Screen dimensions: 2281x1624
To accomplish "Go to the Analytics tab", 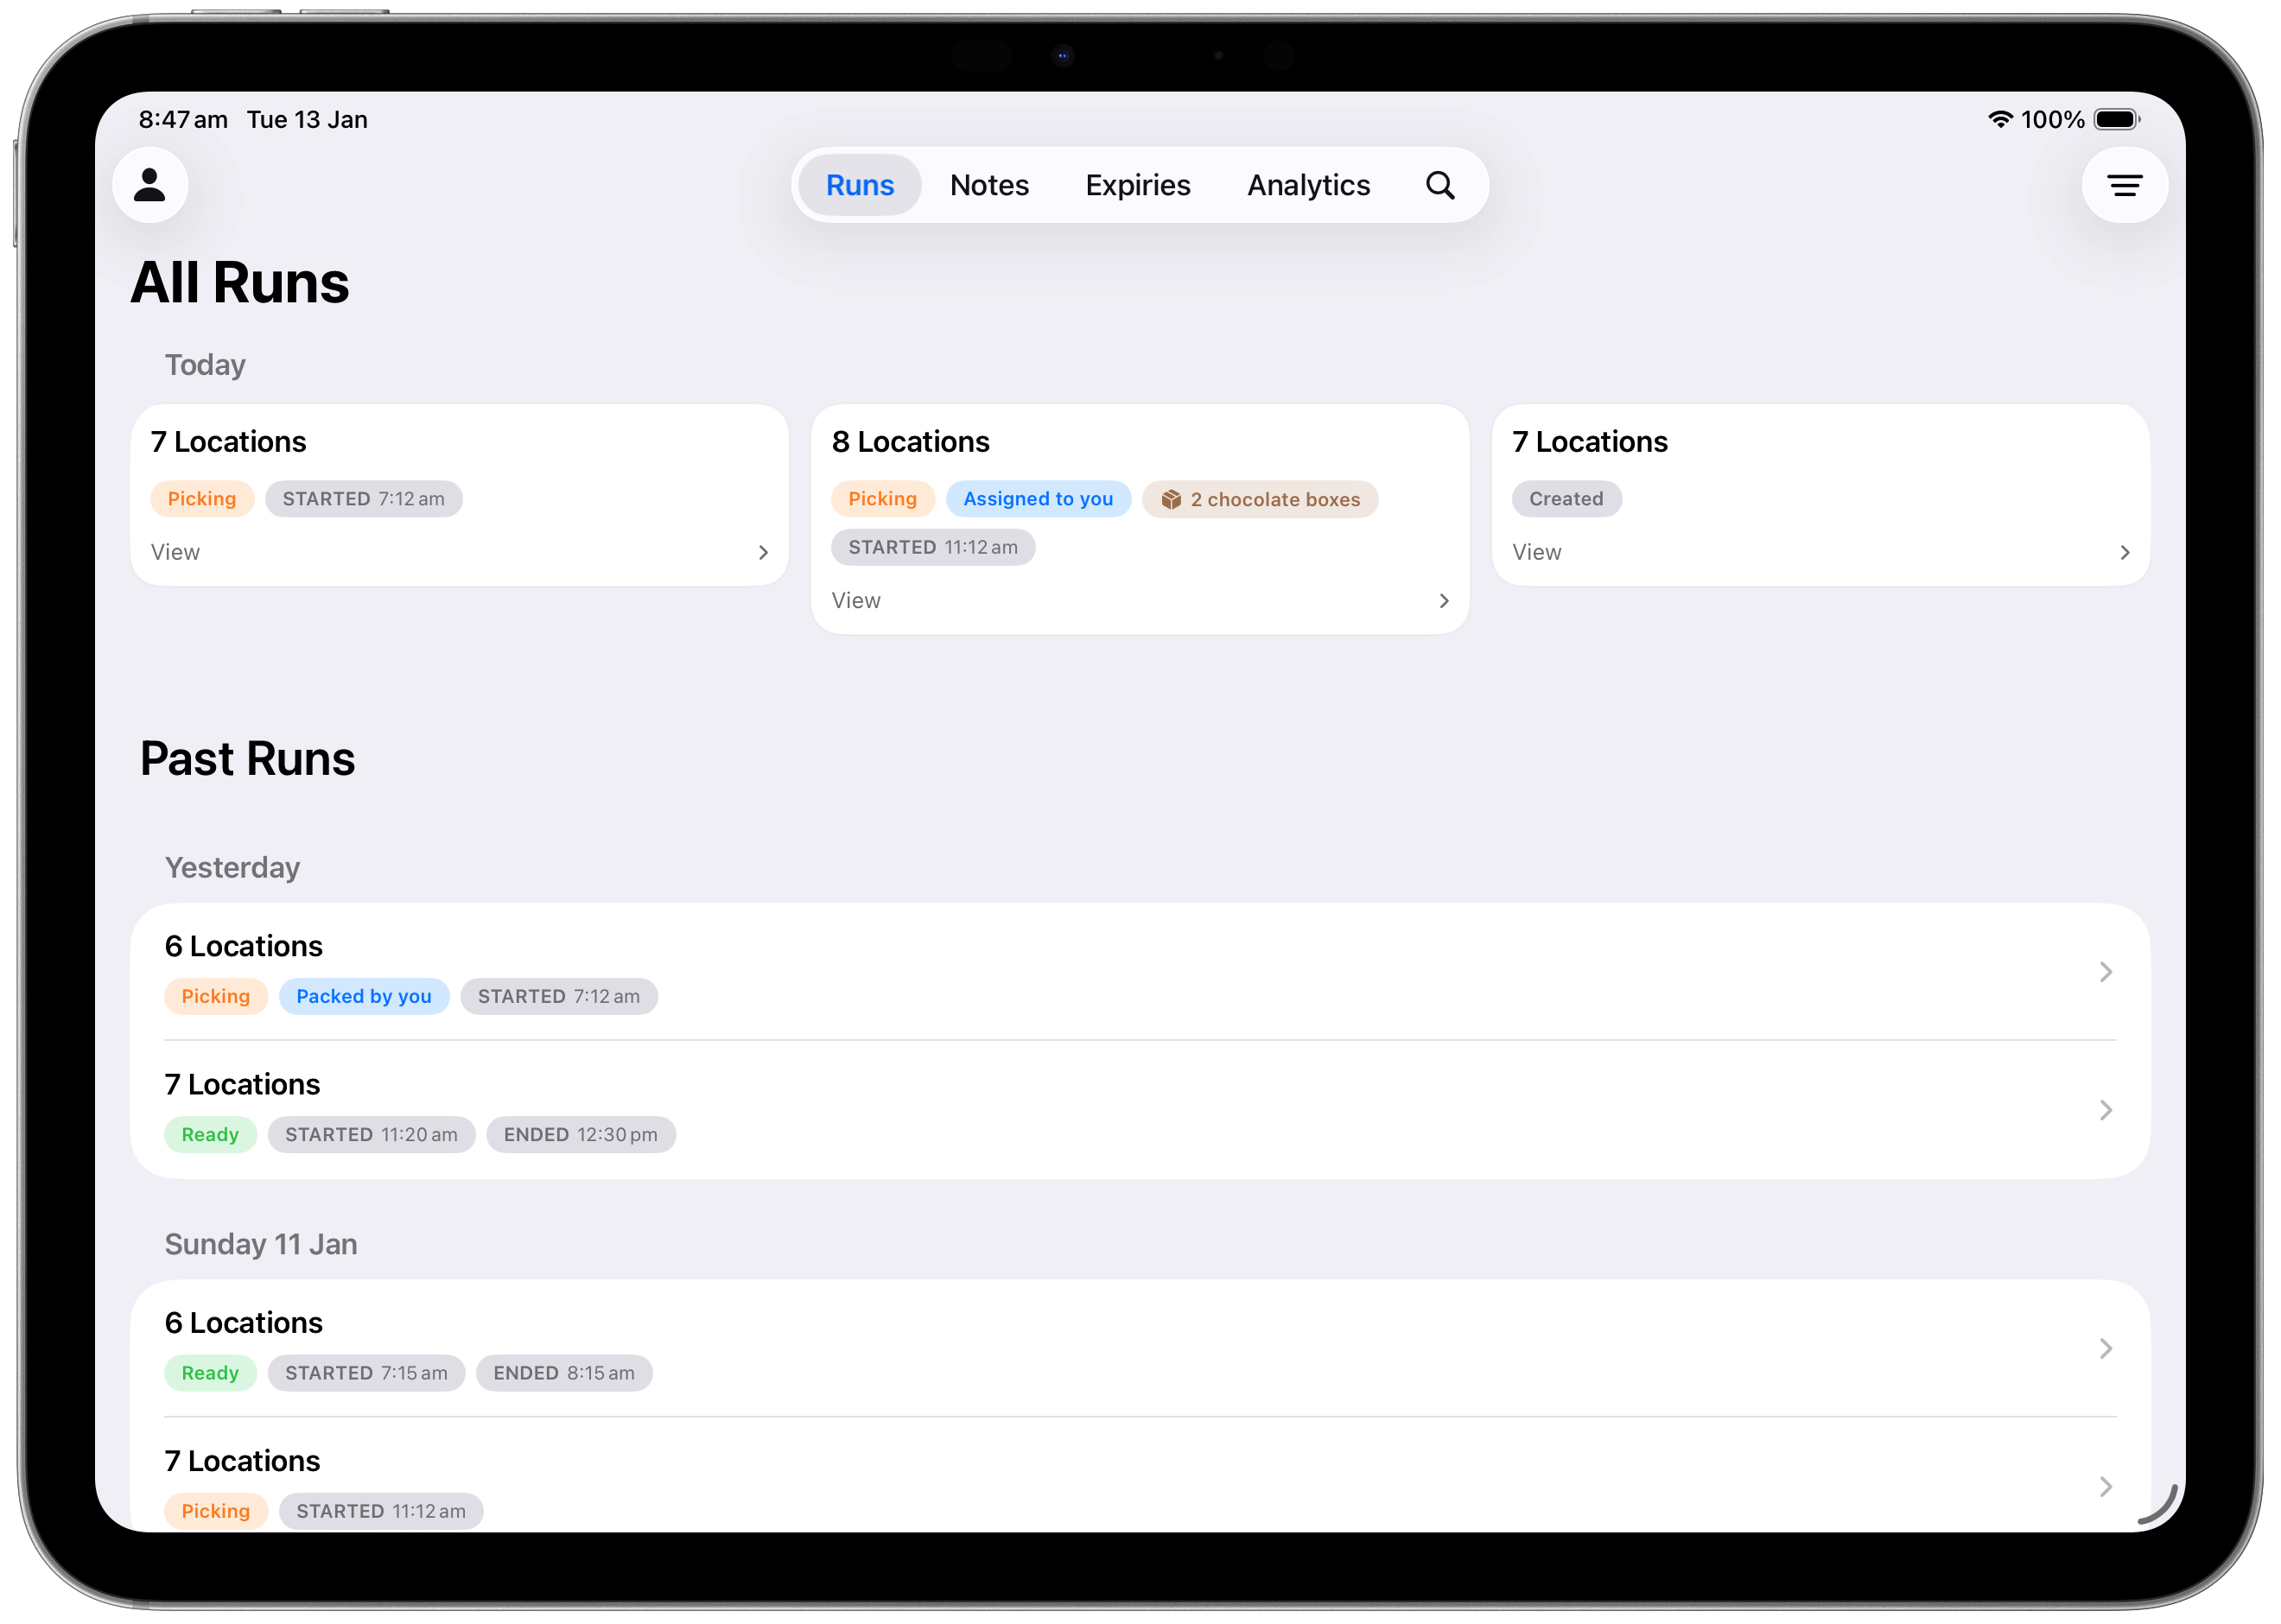I will [1307, 185].
